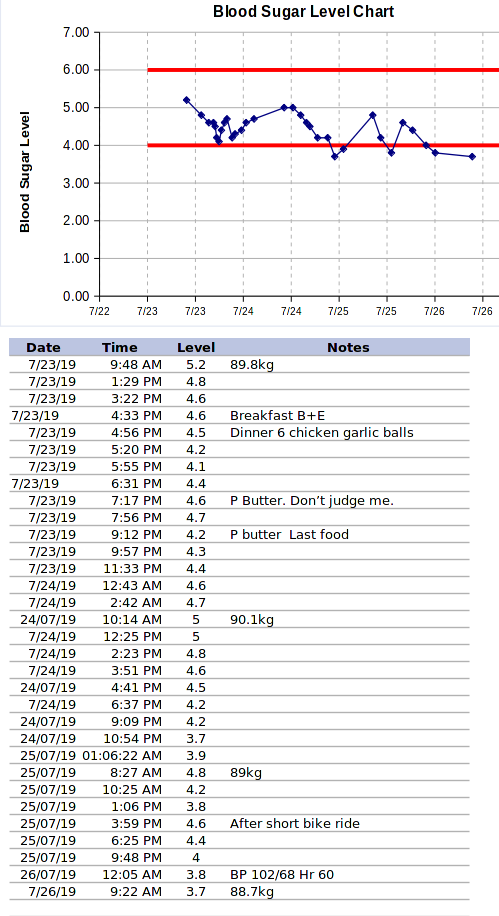
Task: Click the Blood Sugar Level Chart title
Action: coord(303,11)
